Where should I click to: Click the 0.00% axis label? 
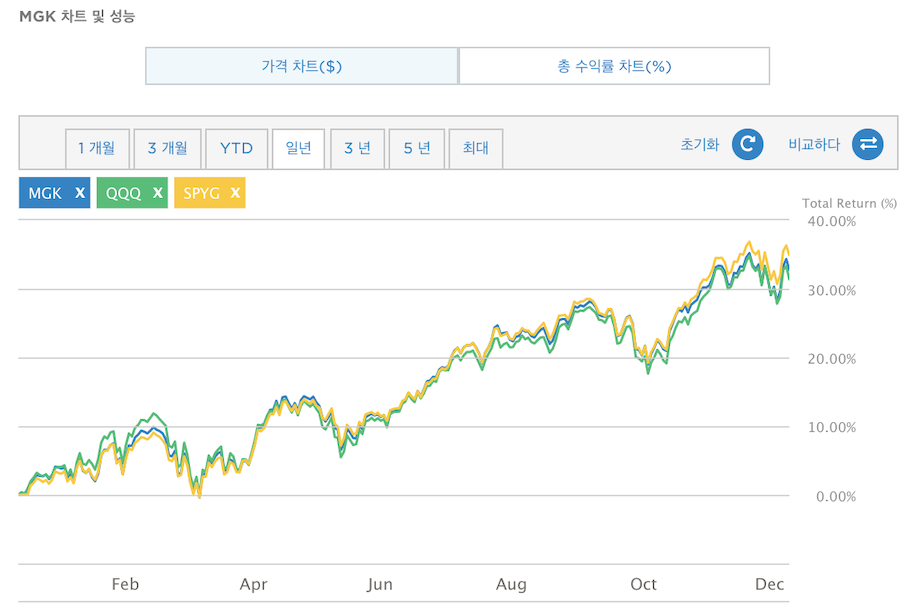click(x=836, y=496)
